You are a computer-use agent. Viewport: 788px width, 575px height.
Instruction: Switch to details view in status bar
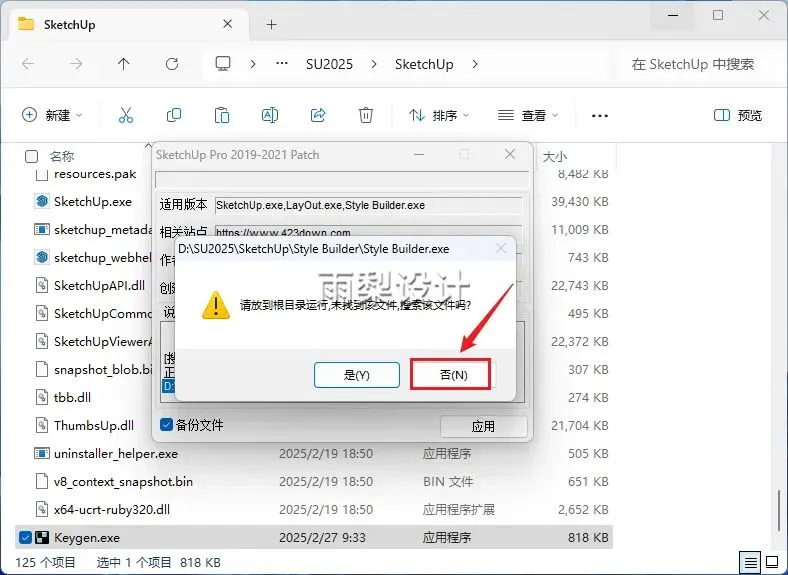[x=751, y=562]
